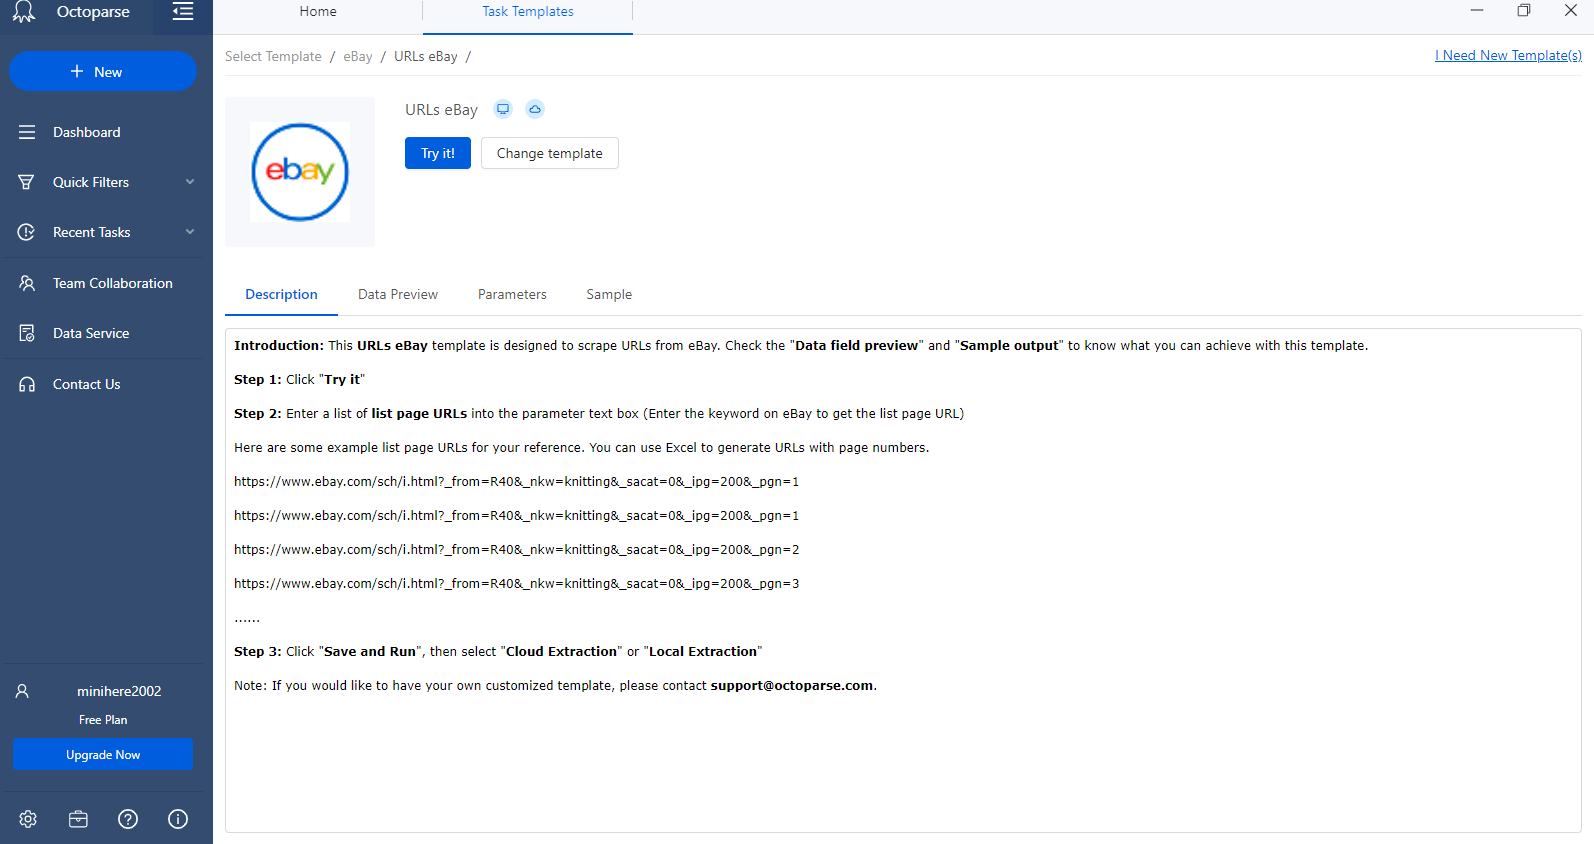Expand the Quick Filters chevron

point(190,182)
